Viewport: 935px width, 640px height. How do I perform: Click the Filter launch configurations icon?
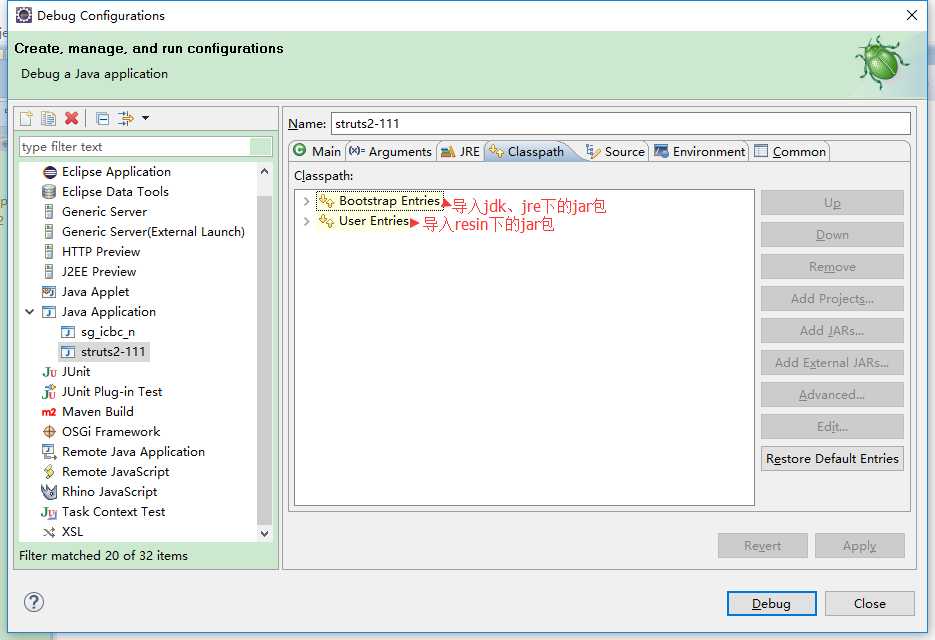tap(126, 118)
